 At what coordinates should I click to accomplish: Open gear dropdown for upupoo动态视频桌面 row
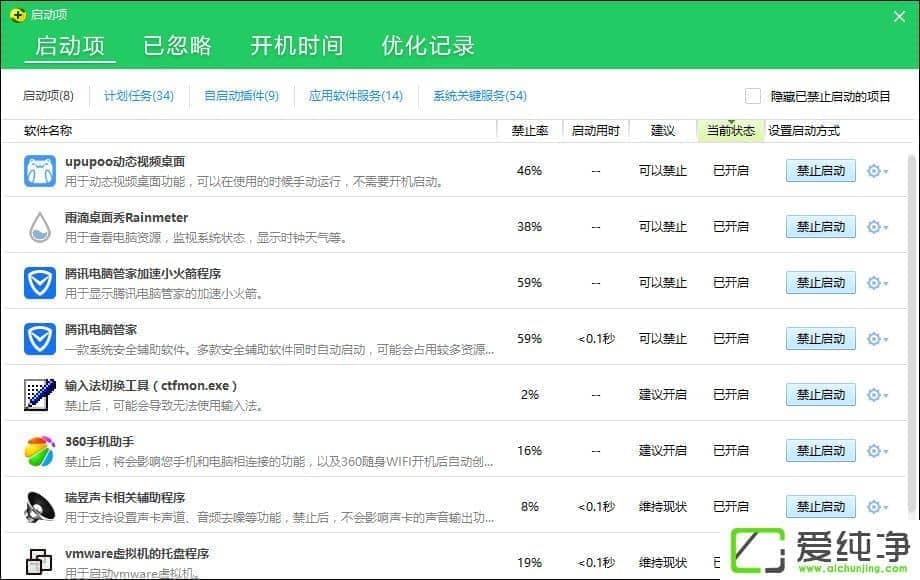[876, 171]
